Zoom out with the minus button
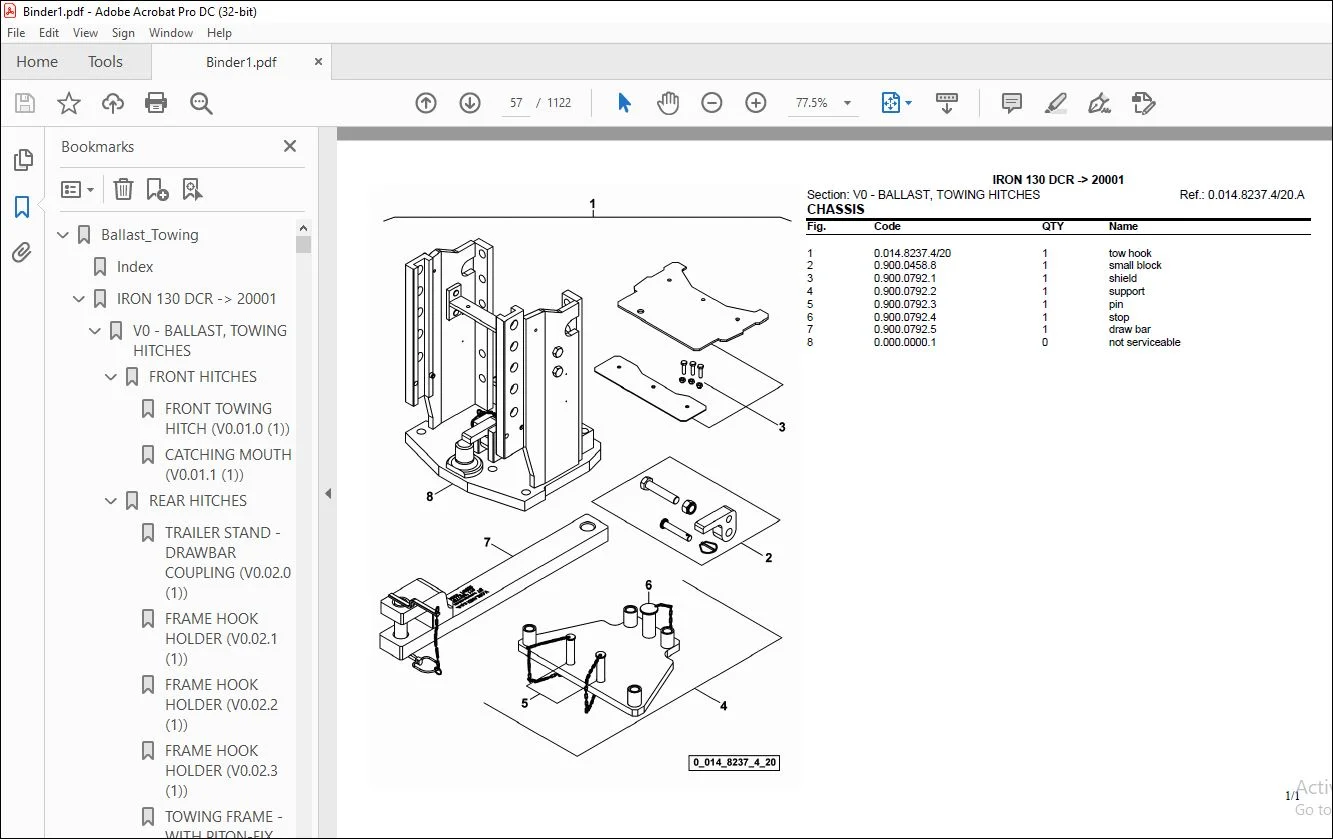Viewport: 1333px width, 839px height. tap(712, 103)
